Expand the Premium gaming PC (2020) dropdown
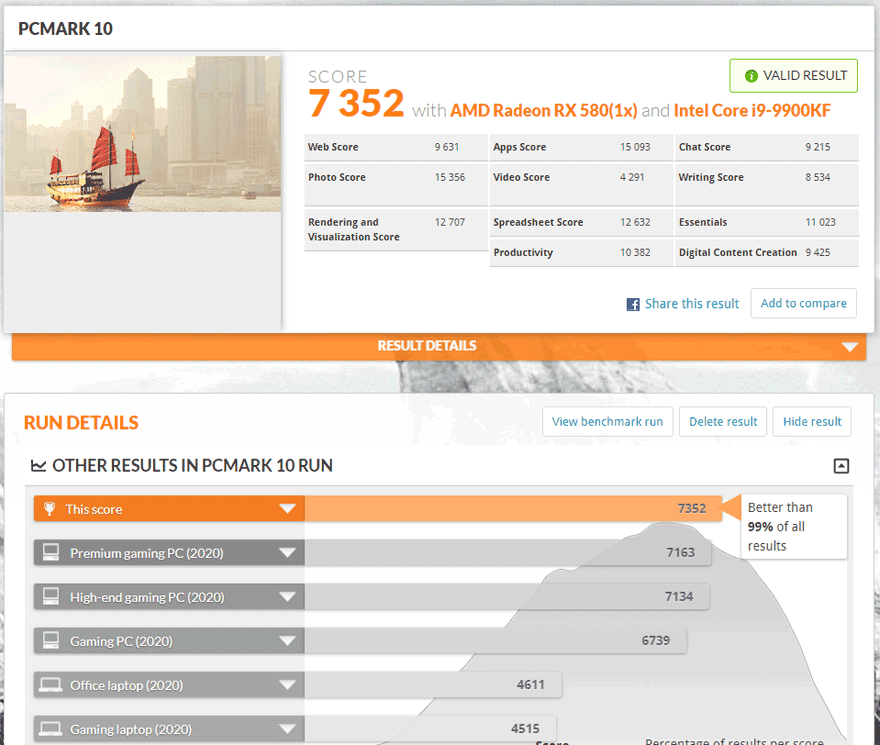The height and width of the screenshot is (745, 880). [287, 552]
